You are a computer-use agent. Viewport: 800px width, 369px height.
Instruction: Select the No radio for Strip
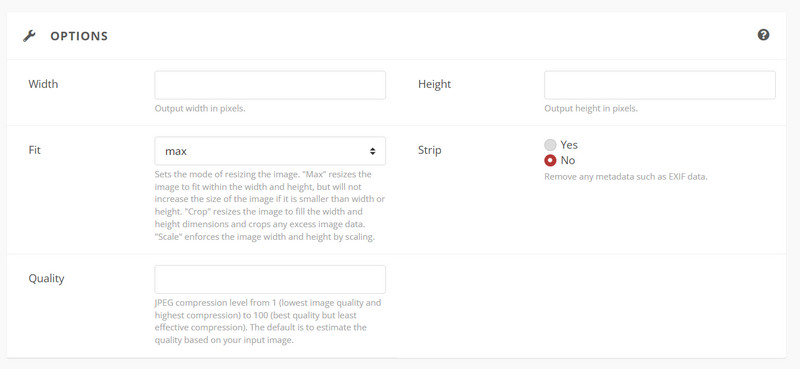550,161
